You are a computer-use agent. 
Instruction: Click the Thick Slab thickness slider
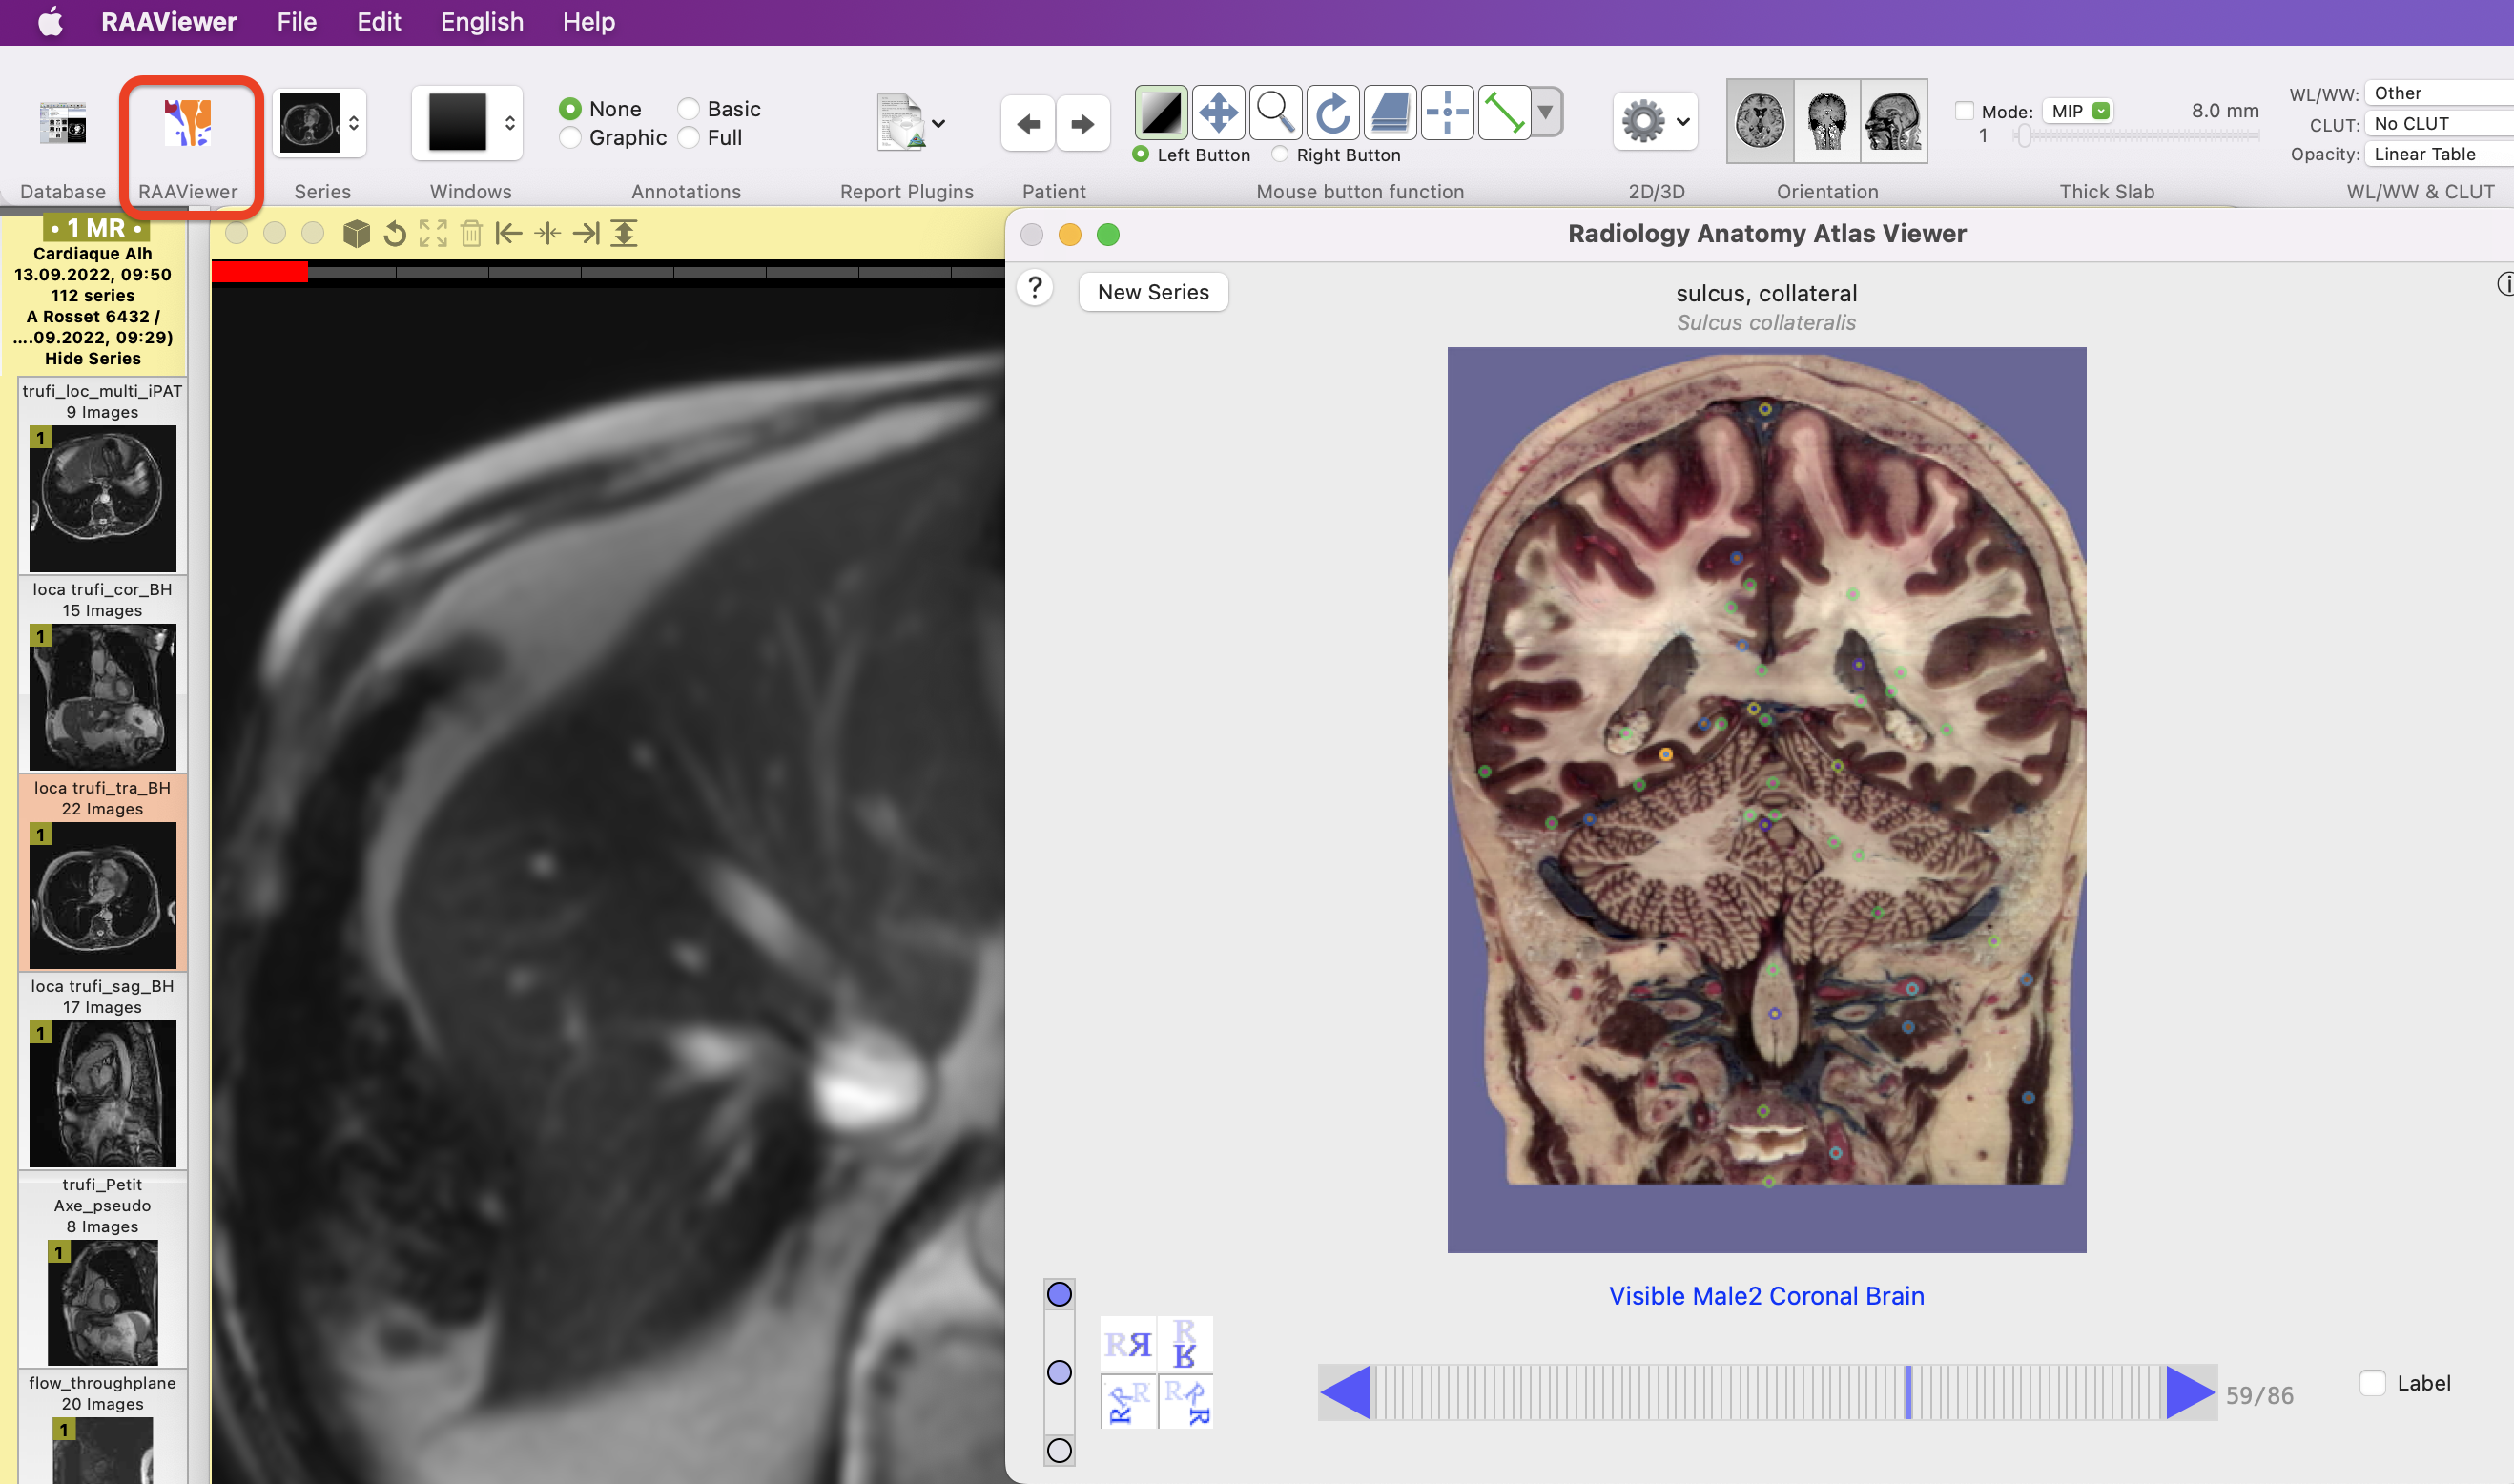pyautogui.click(x=2137, y=136)
